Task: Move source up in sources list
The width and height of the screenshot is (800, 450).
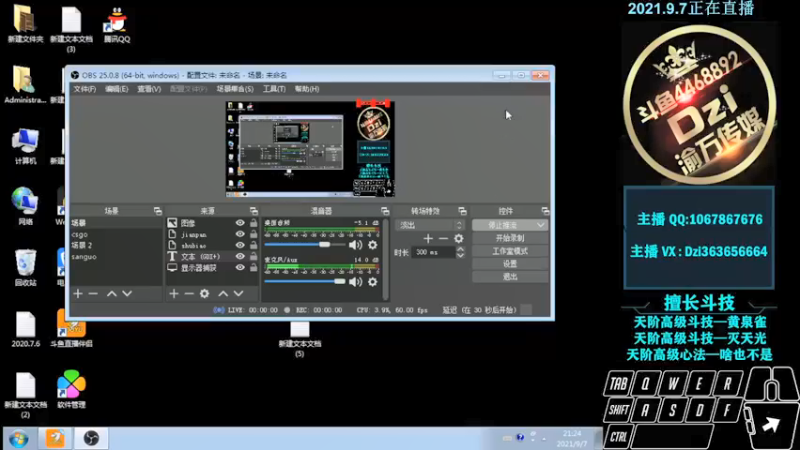Action: (x=223, y=293)
